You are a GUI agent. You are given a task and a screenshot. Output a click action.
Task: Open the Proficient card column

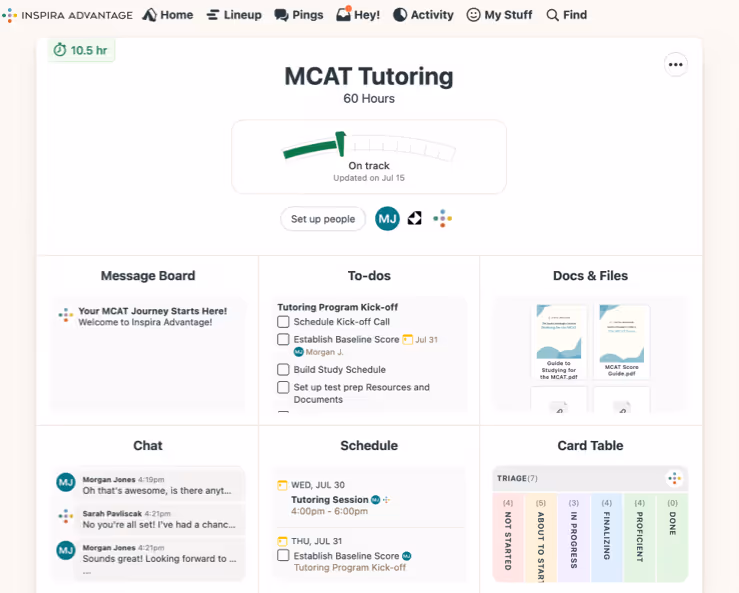640,537
